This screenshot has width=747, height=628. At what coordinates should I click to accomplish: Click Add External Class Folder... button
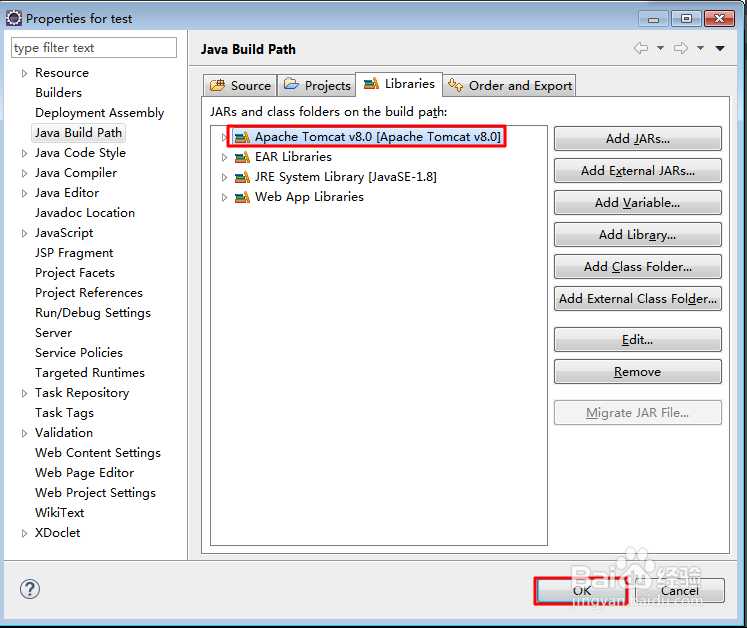[637, 298]
